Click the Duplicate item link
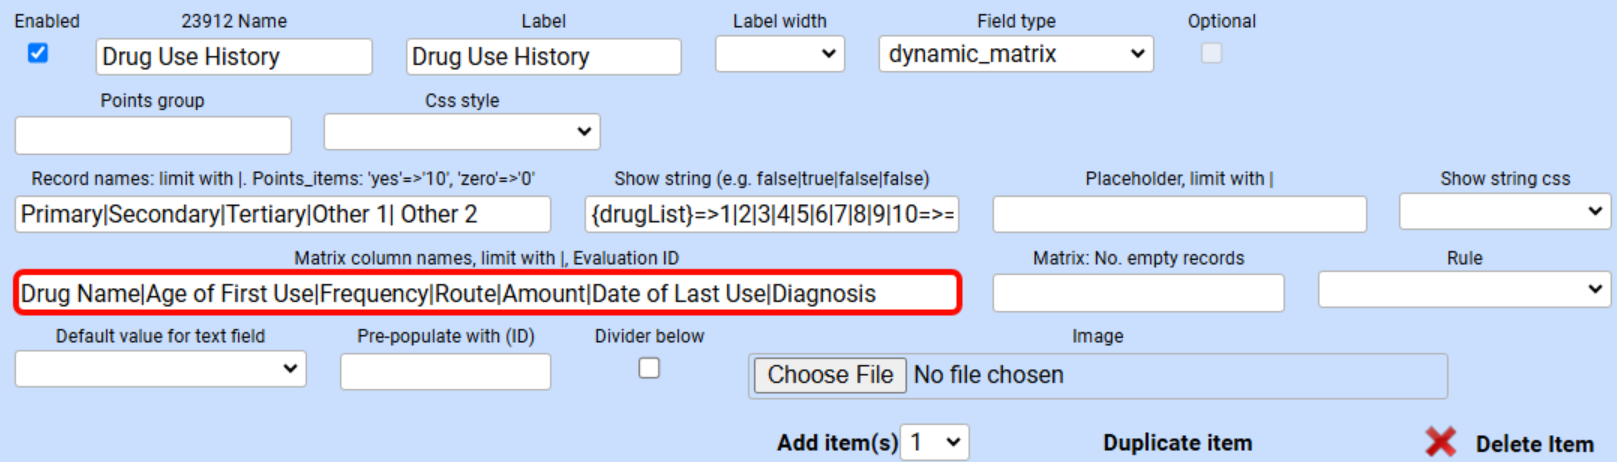Image resolution: width=1617 pixels, height=462 pixels. click(1177, 443)
